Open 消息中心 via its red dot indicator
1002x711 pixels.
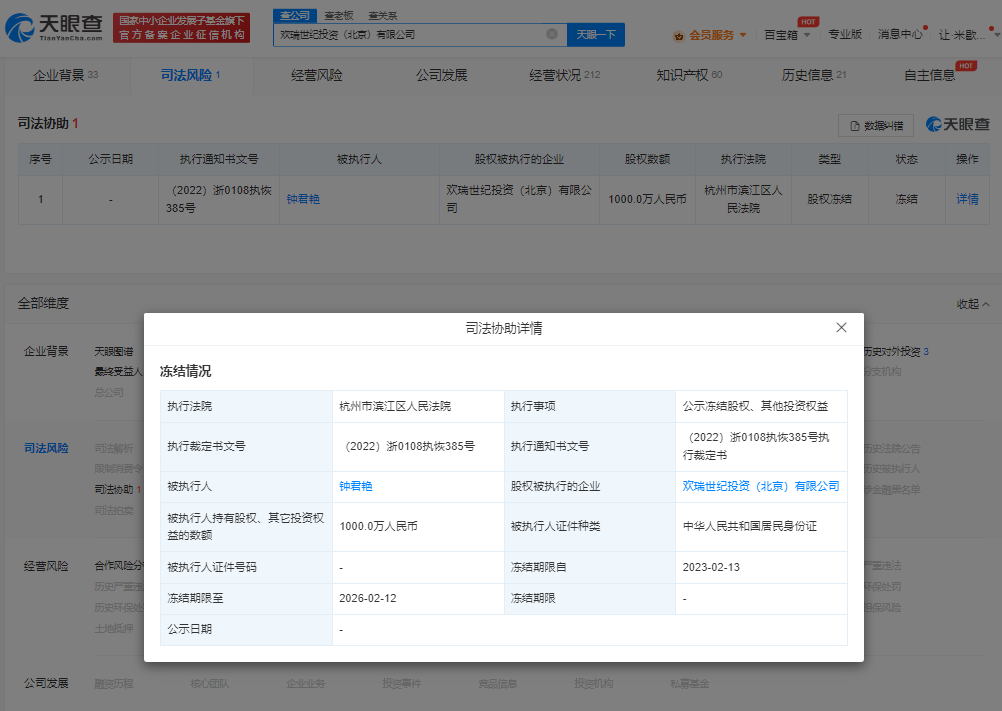coord(925,27)
